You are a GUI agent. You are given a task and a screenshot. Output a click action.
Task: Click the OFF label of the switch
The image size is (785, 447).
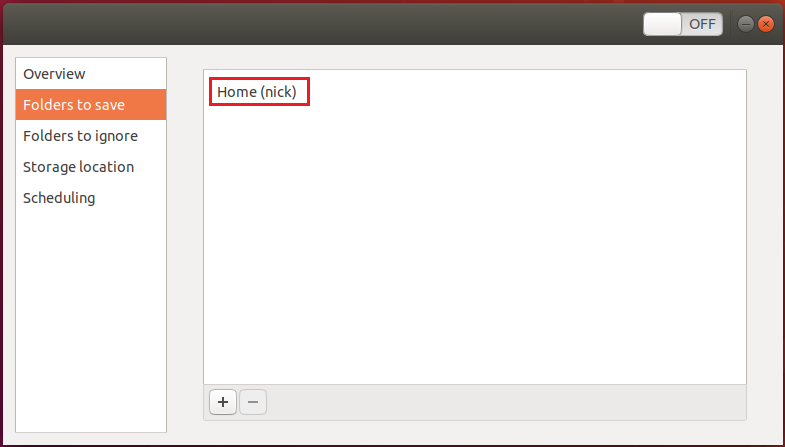tap(702, 24)
